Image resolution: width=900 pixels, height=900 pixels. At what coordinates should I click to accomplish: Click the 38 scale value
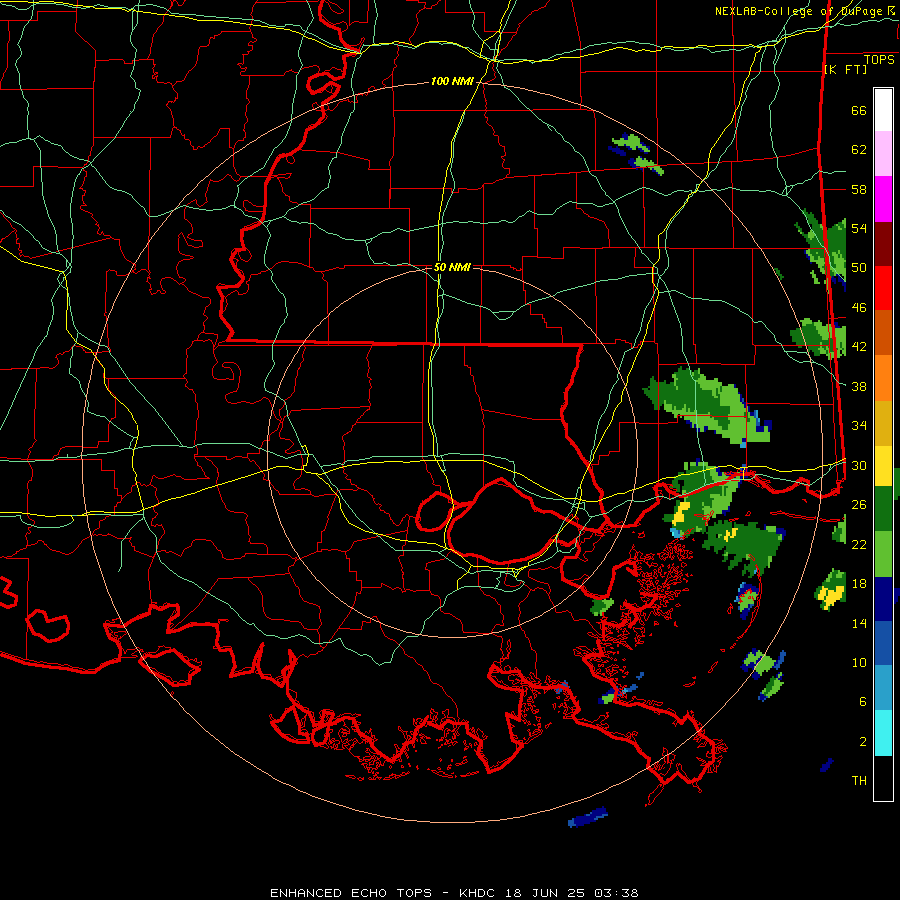[859, 386]
